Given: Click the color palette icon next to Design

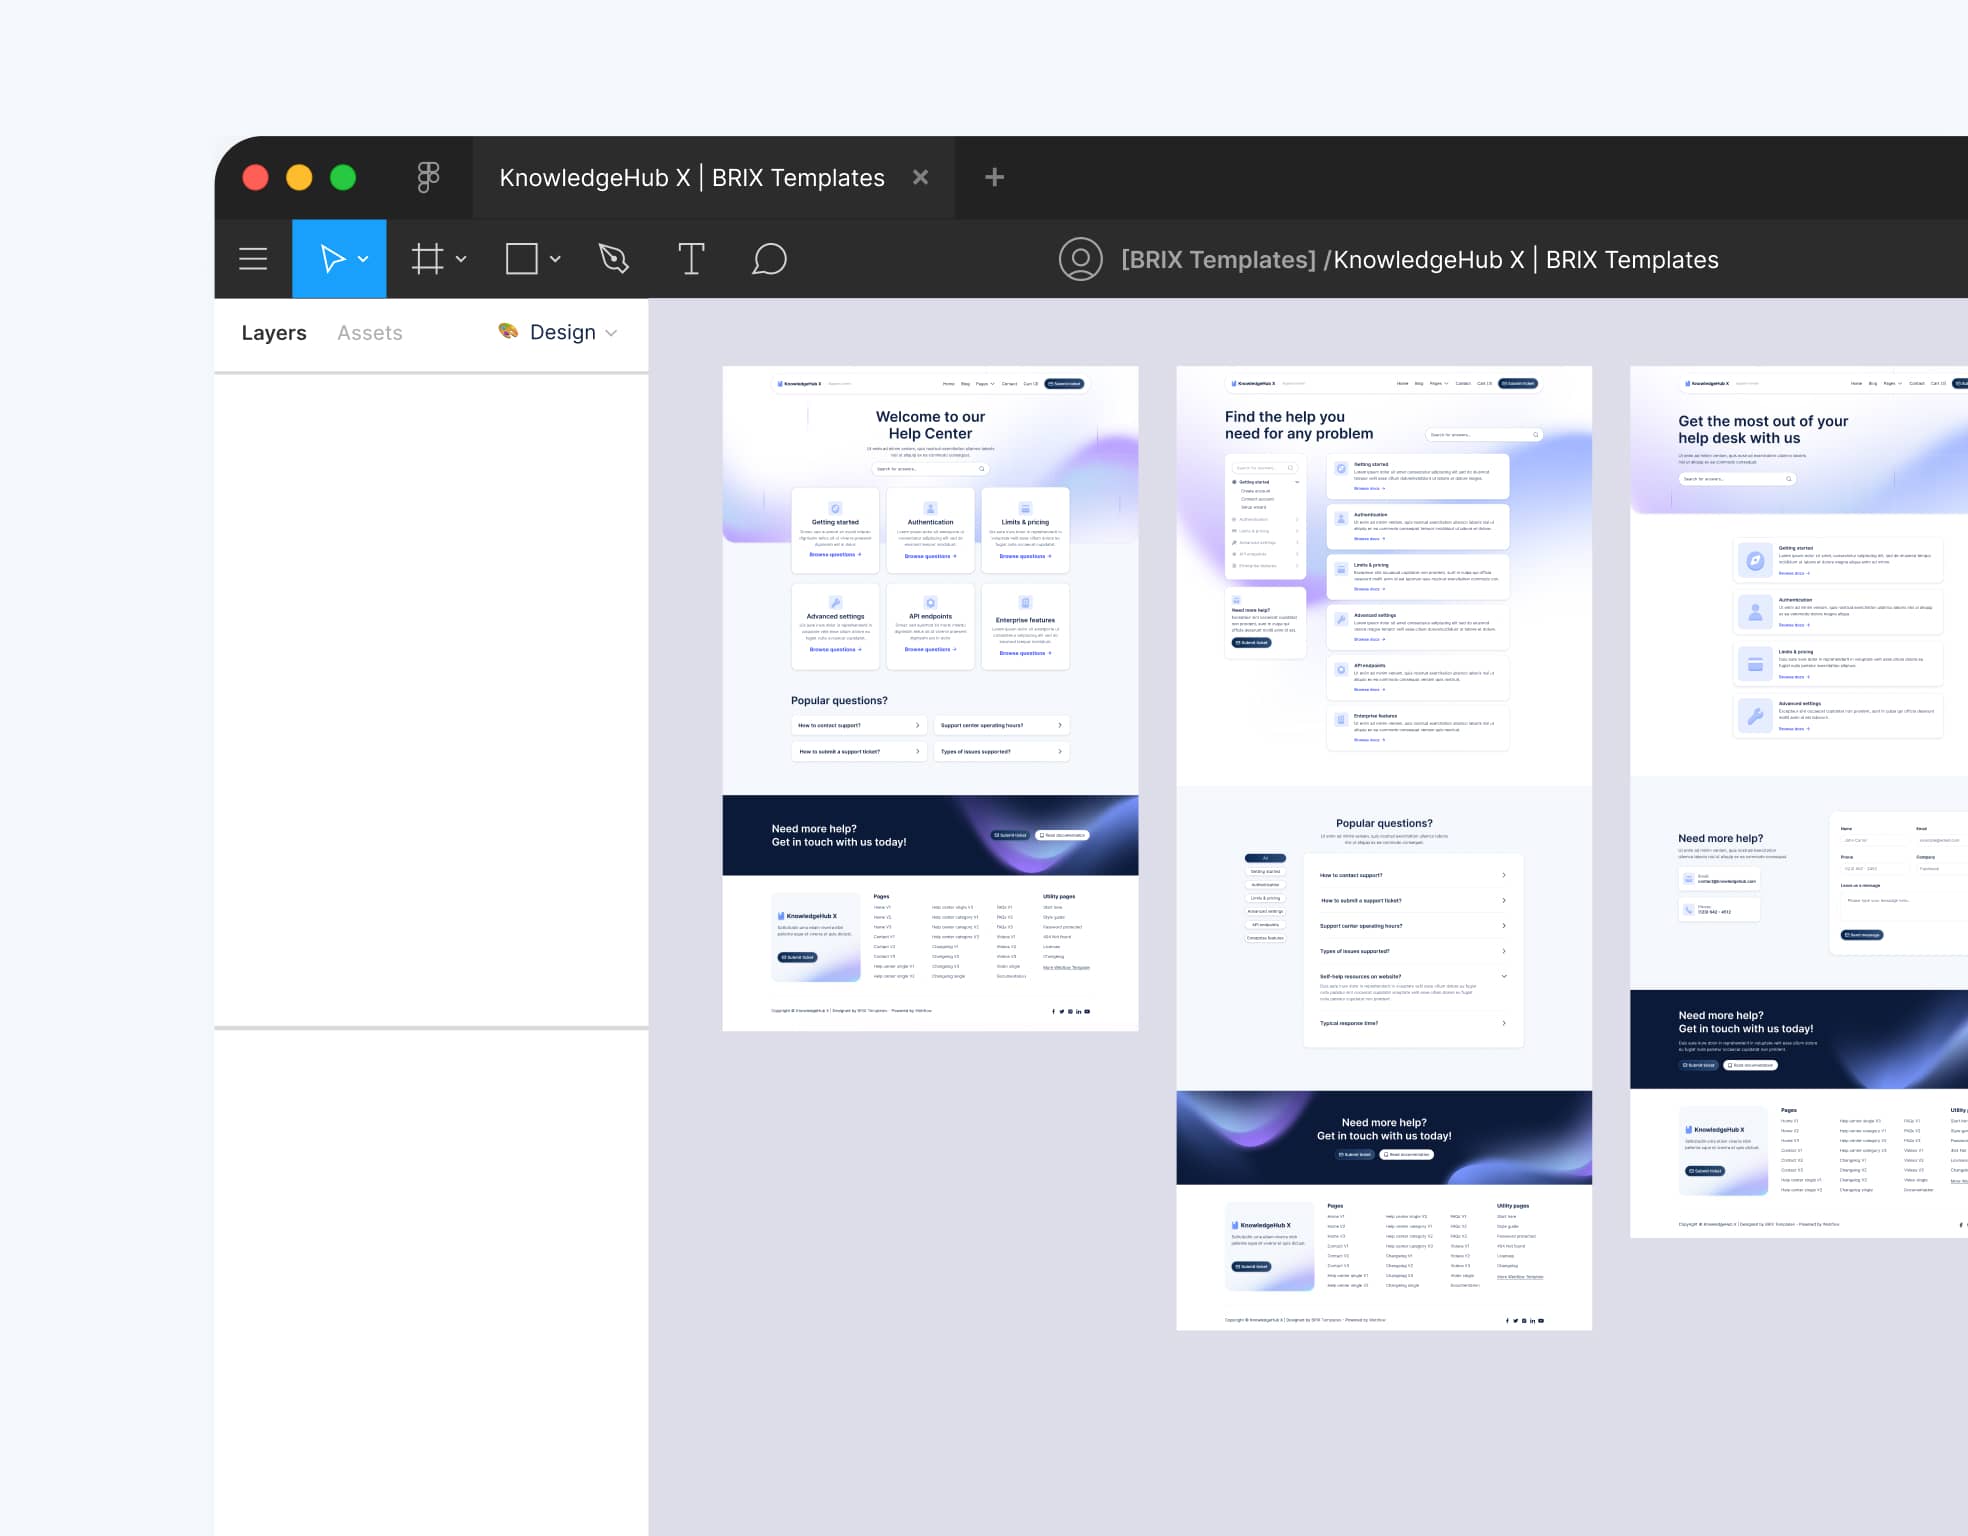Looking at the screenshot, I should (508, 332).
